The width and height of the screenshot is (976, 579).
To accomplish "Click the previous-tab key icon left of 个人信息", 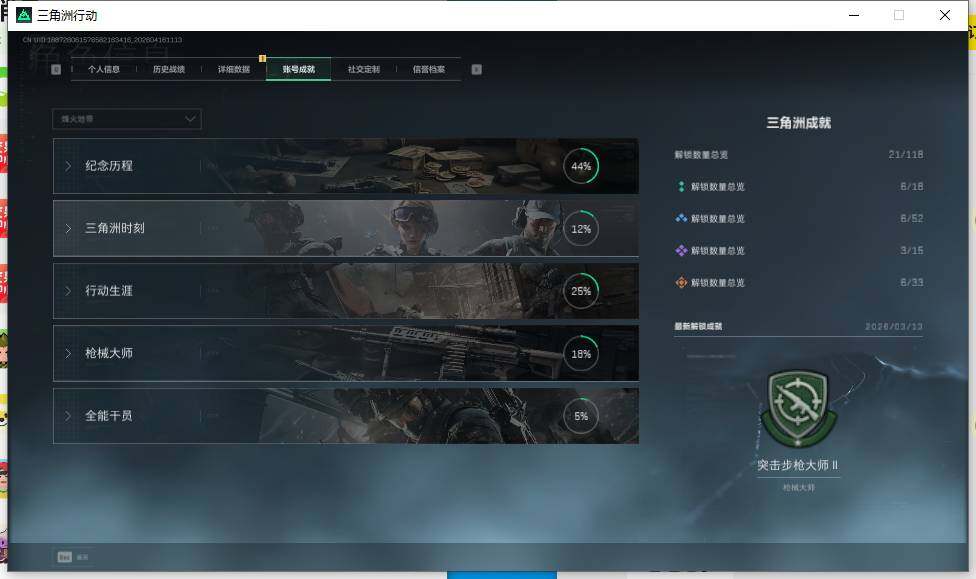I will point(56,69).
